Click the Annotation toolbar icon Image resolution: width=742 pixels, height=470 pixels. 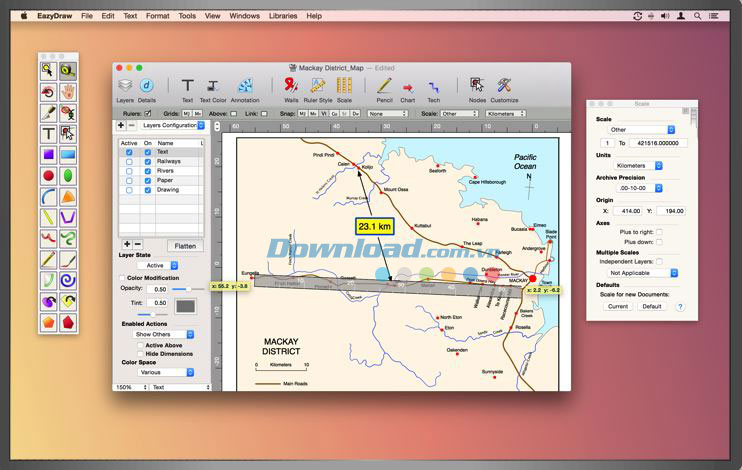(x=245, y=86)
